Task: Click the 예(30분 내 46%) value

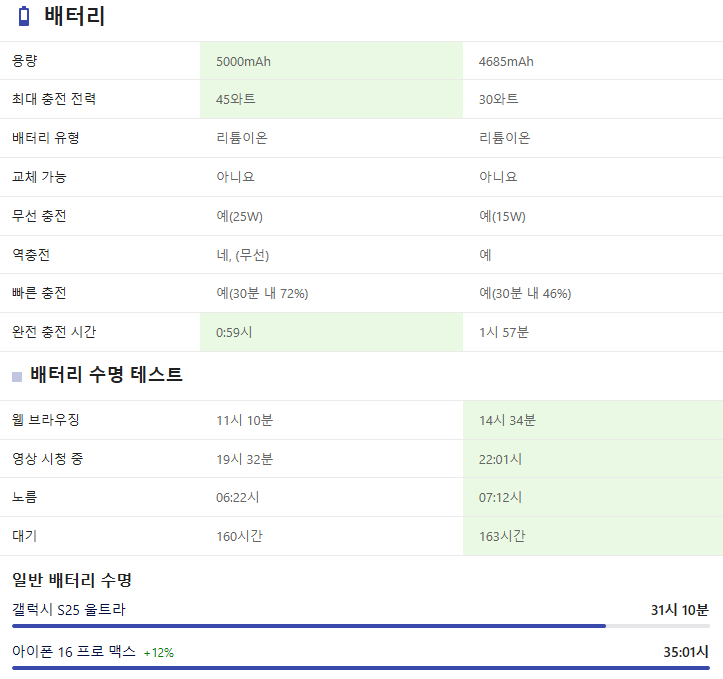Action: point(525,293)
